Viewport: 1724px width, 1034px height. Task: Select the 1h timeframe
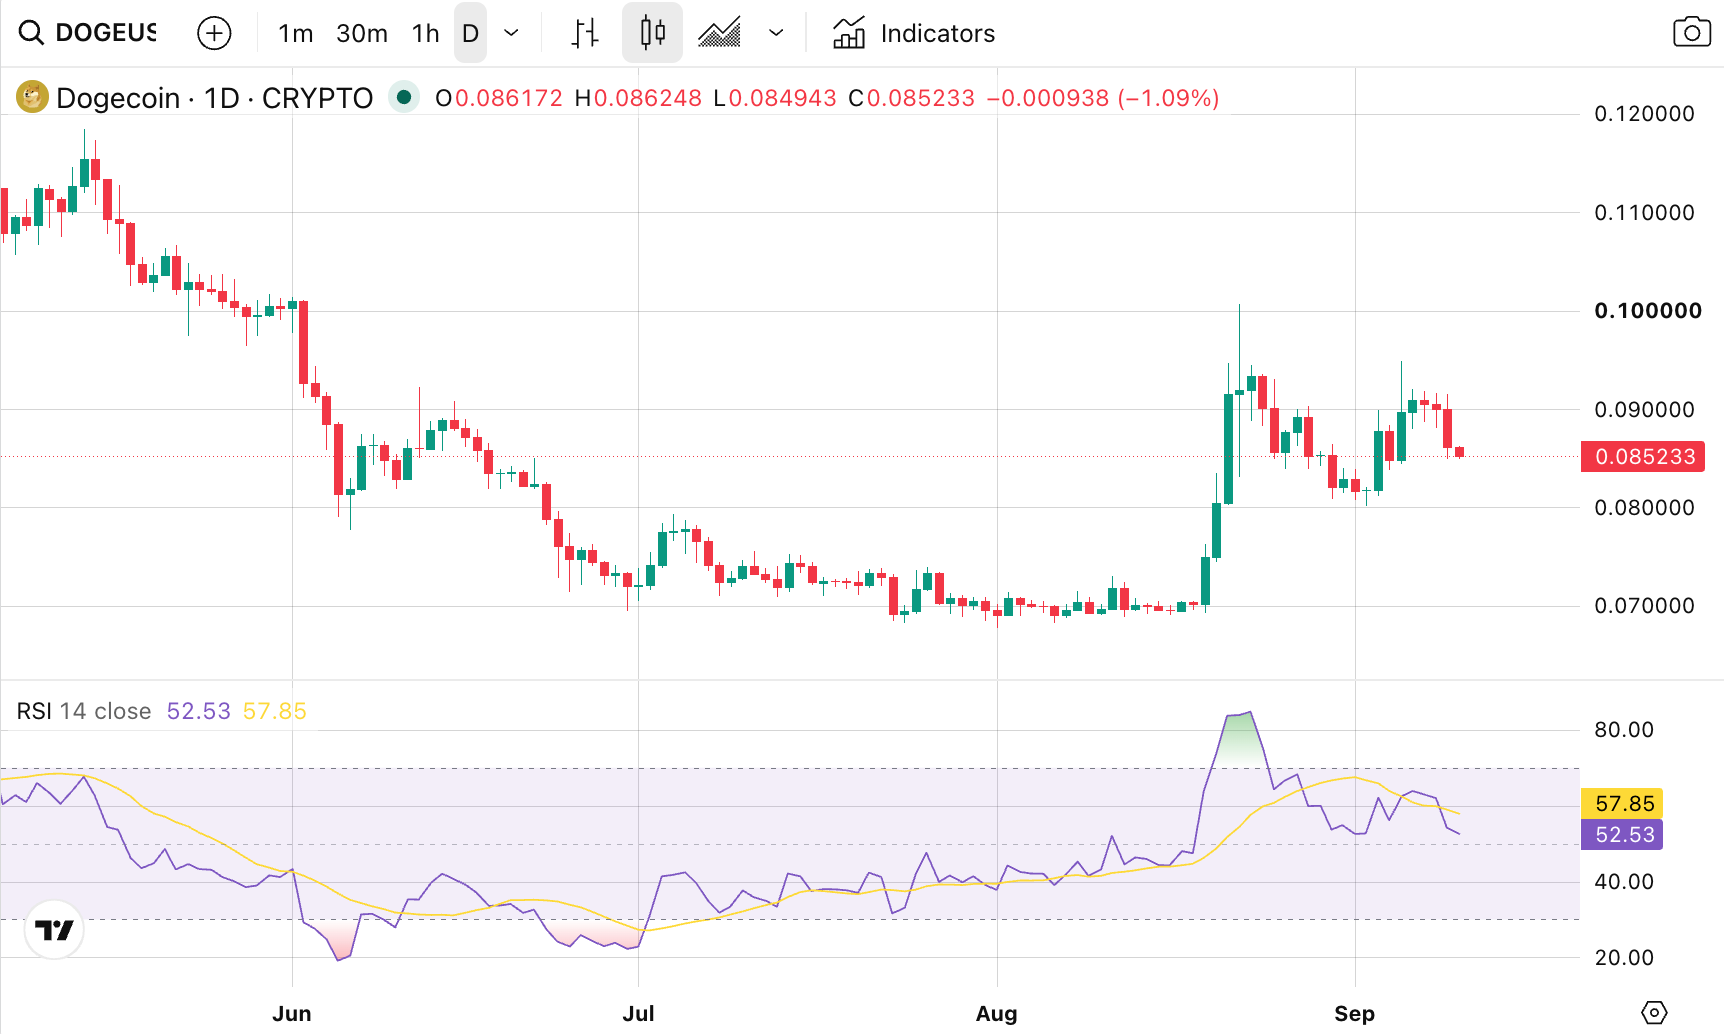click(425, 33)
